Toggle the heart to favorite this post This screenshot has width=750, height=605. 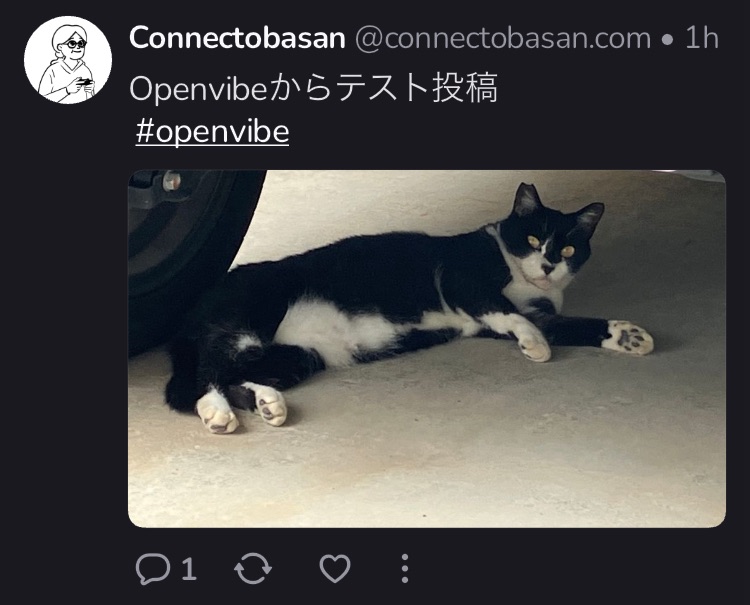point(335,569)
